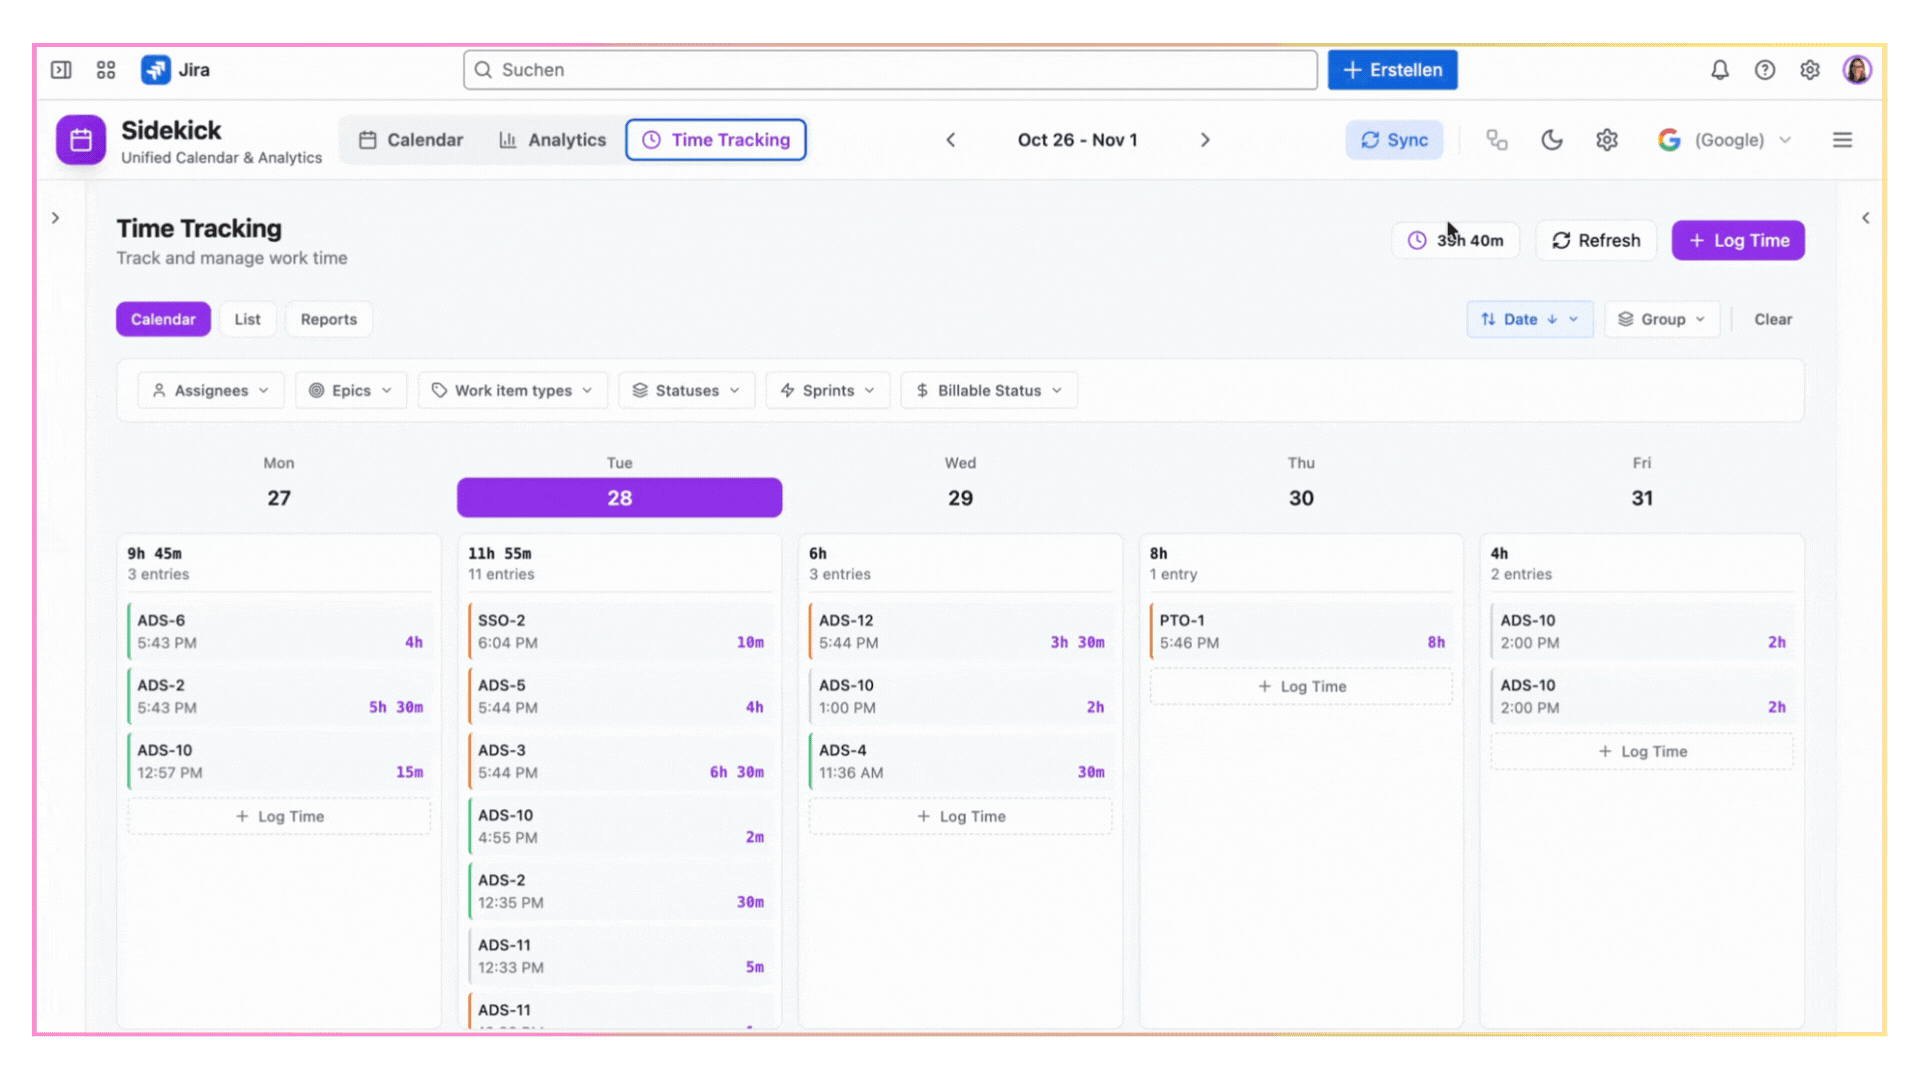1920x1080 pixels.
Task: Go to previous week arrow
Action: [x=951, y=140]
